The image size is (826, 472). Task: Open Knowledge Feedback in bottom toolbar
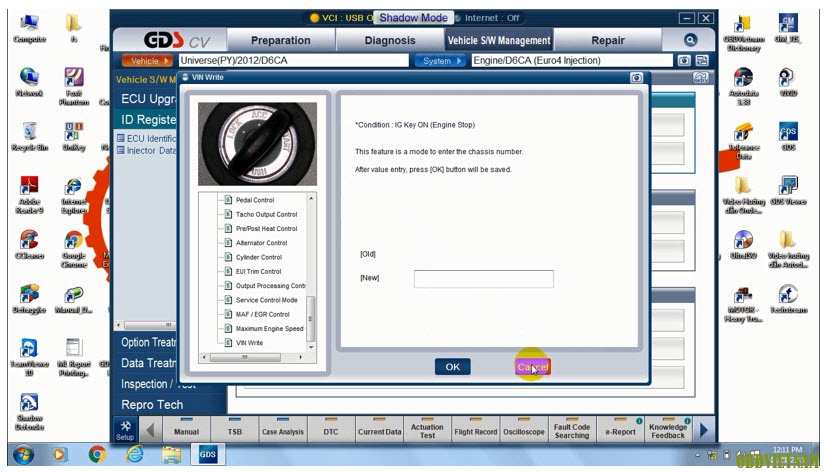668,430
